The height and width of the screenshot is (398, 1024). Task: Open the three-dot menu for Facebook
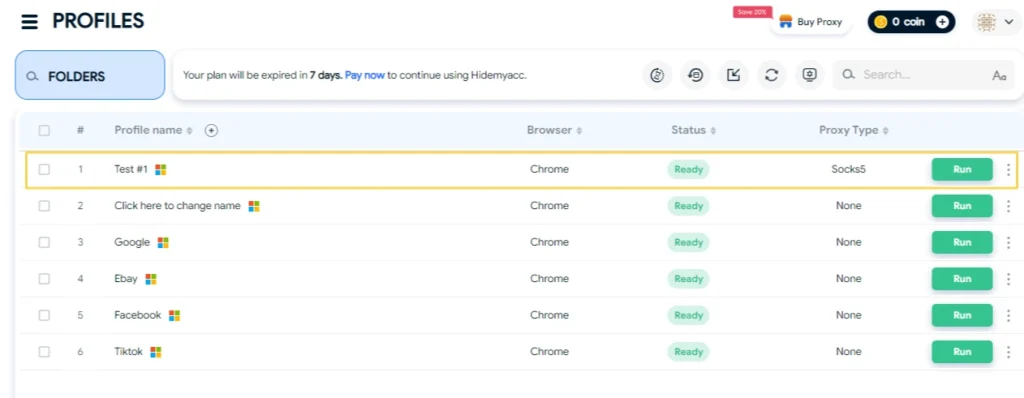coord(1008,315)
